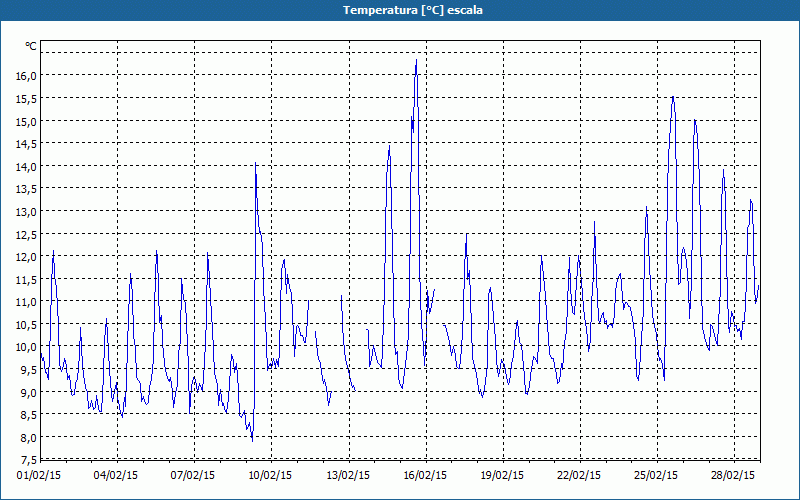Click the 15,5 y-axis label
This screenshot has height=500, width=800.
26,98
